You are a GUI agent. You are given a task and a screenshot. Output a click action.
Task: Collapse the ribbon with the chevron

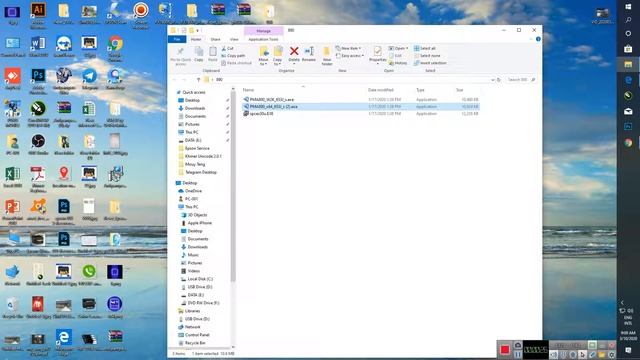point(531,39)
